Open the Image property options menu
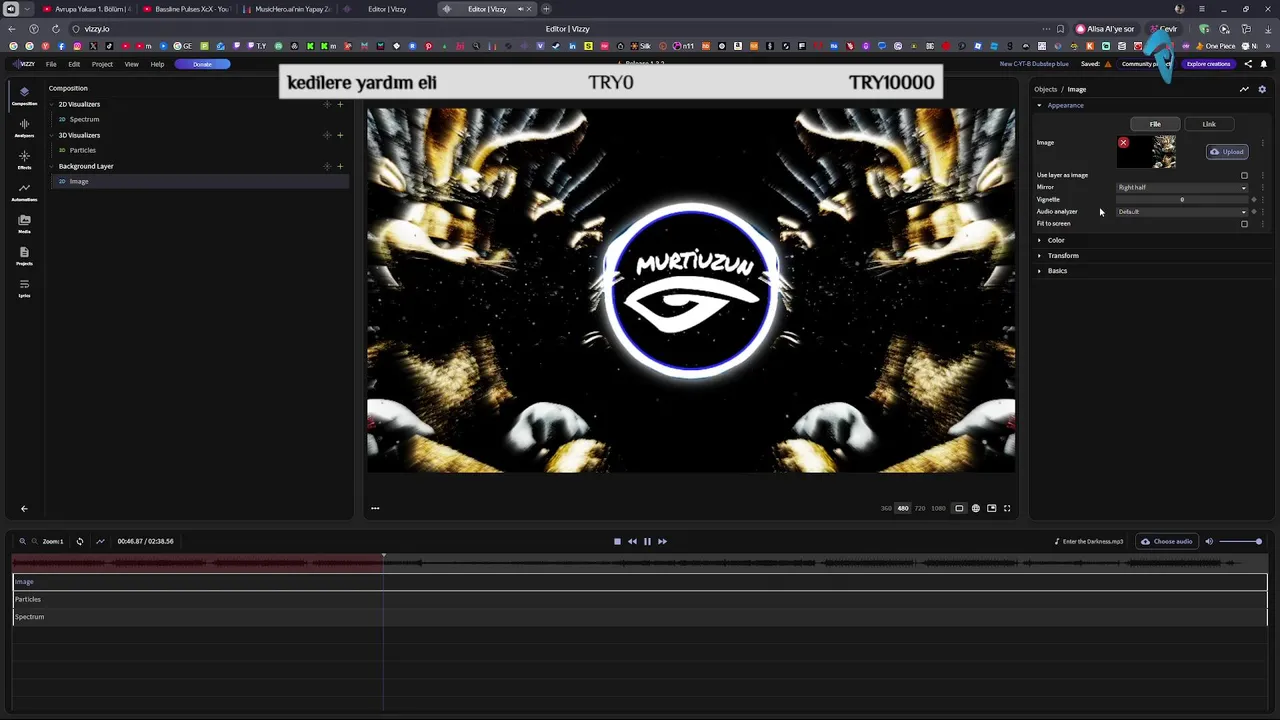 (1263, 143)
